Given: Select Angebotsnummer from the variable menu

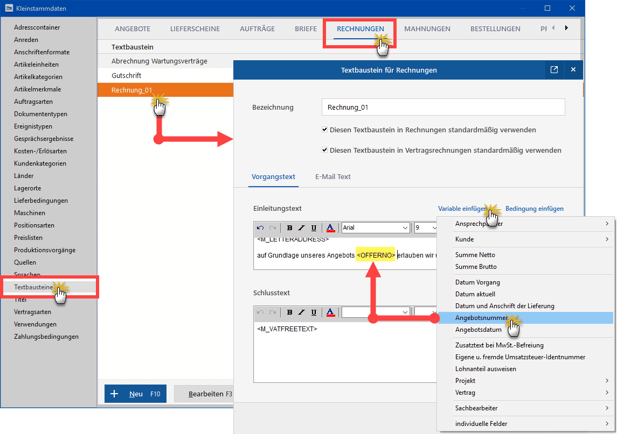Looking at the screenshot, I should [x=482, y=318].
